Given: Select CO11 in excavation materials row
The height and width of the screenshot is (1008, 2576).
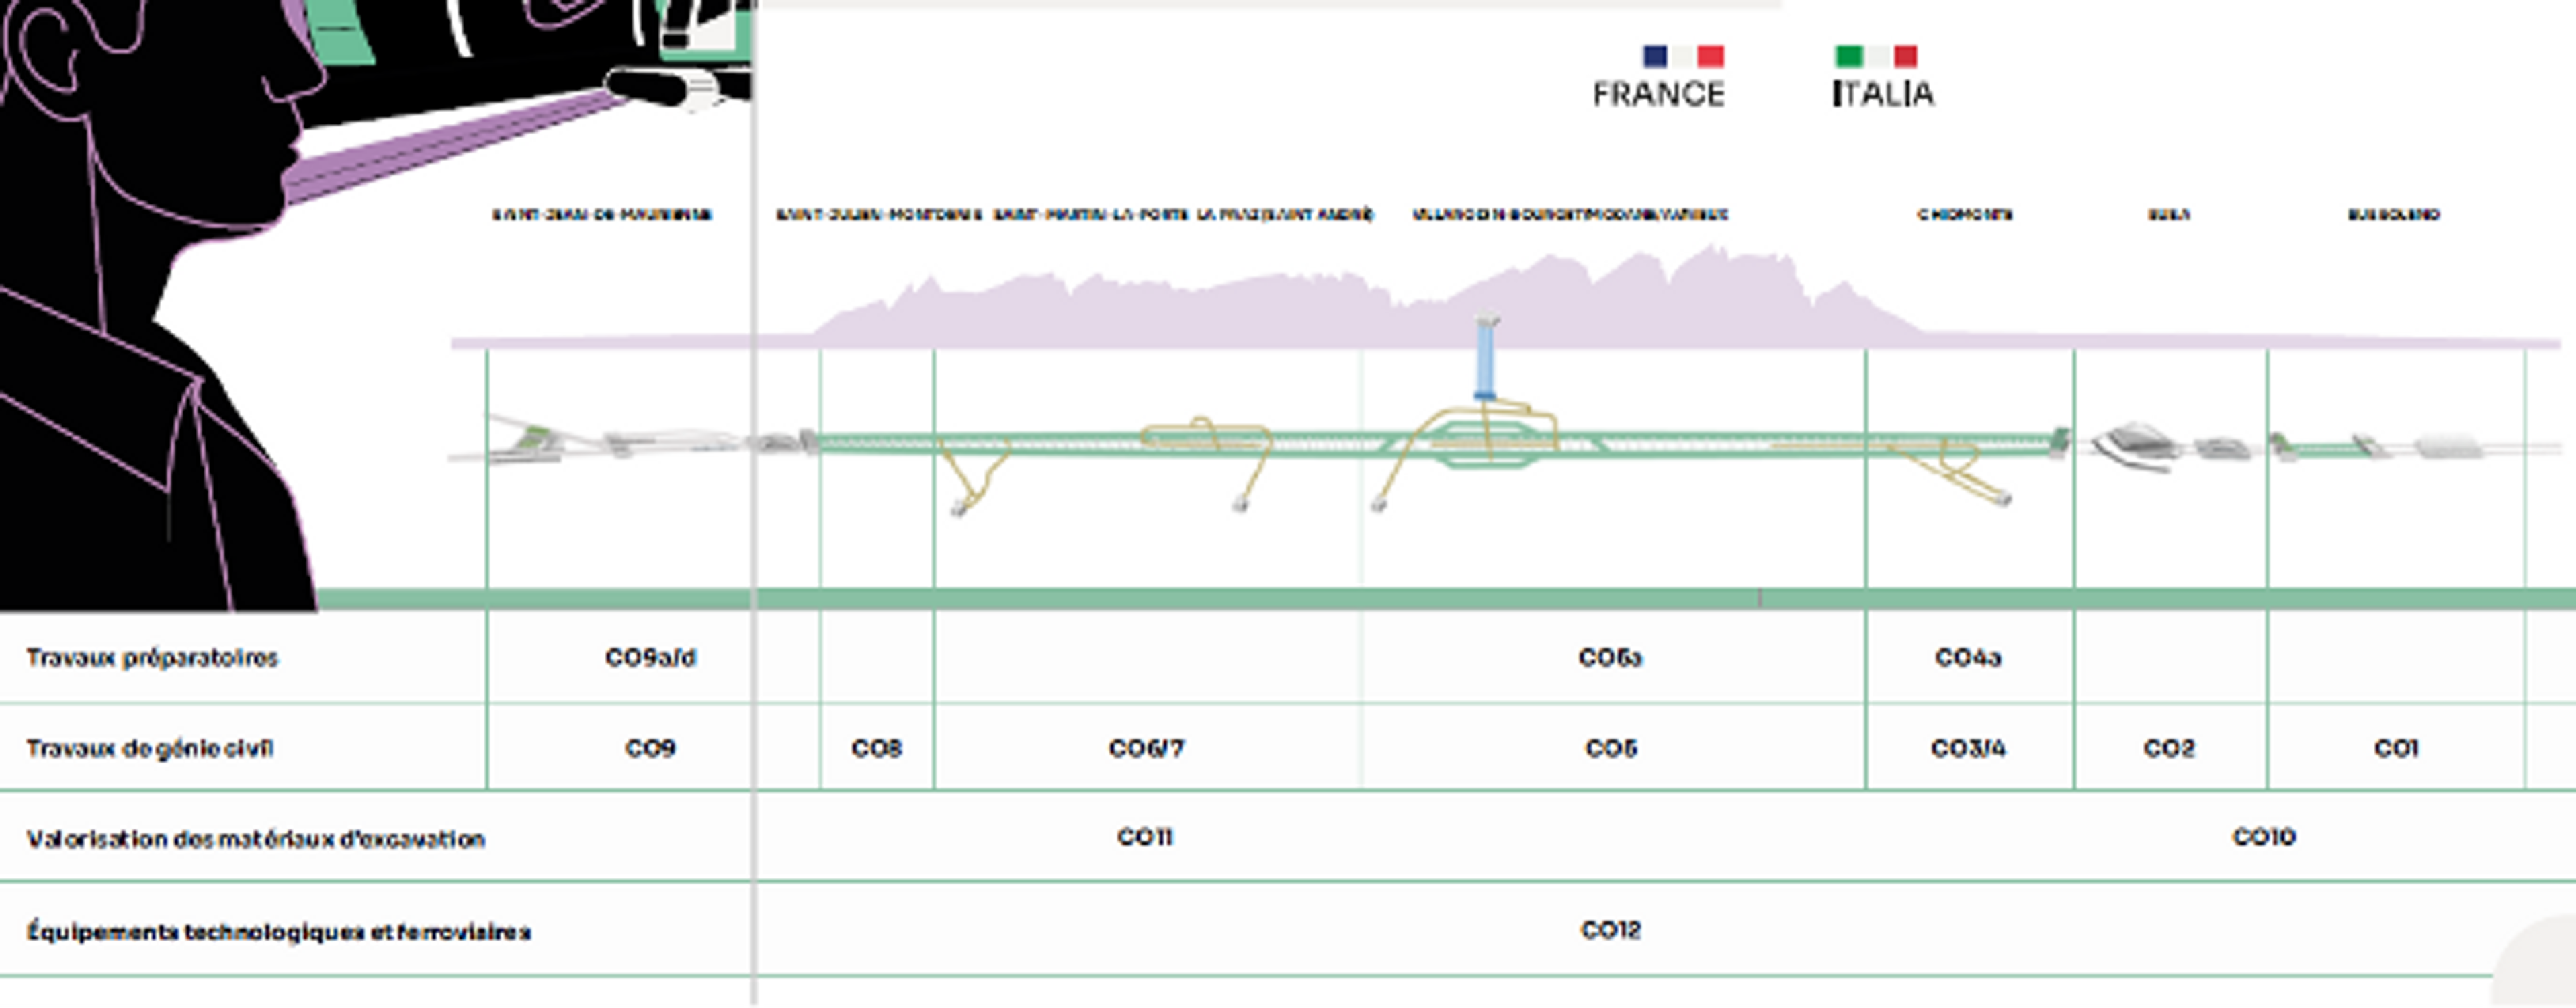Looking at the screenshot, I should [x=1144, y=837].
